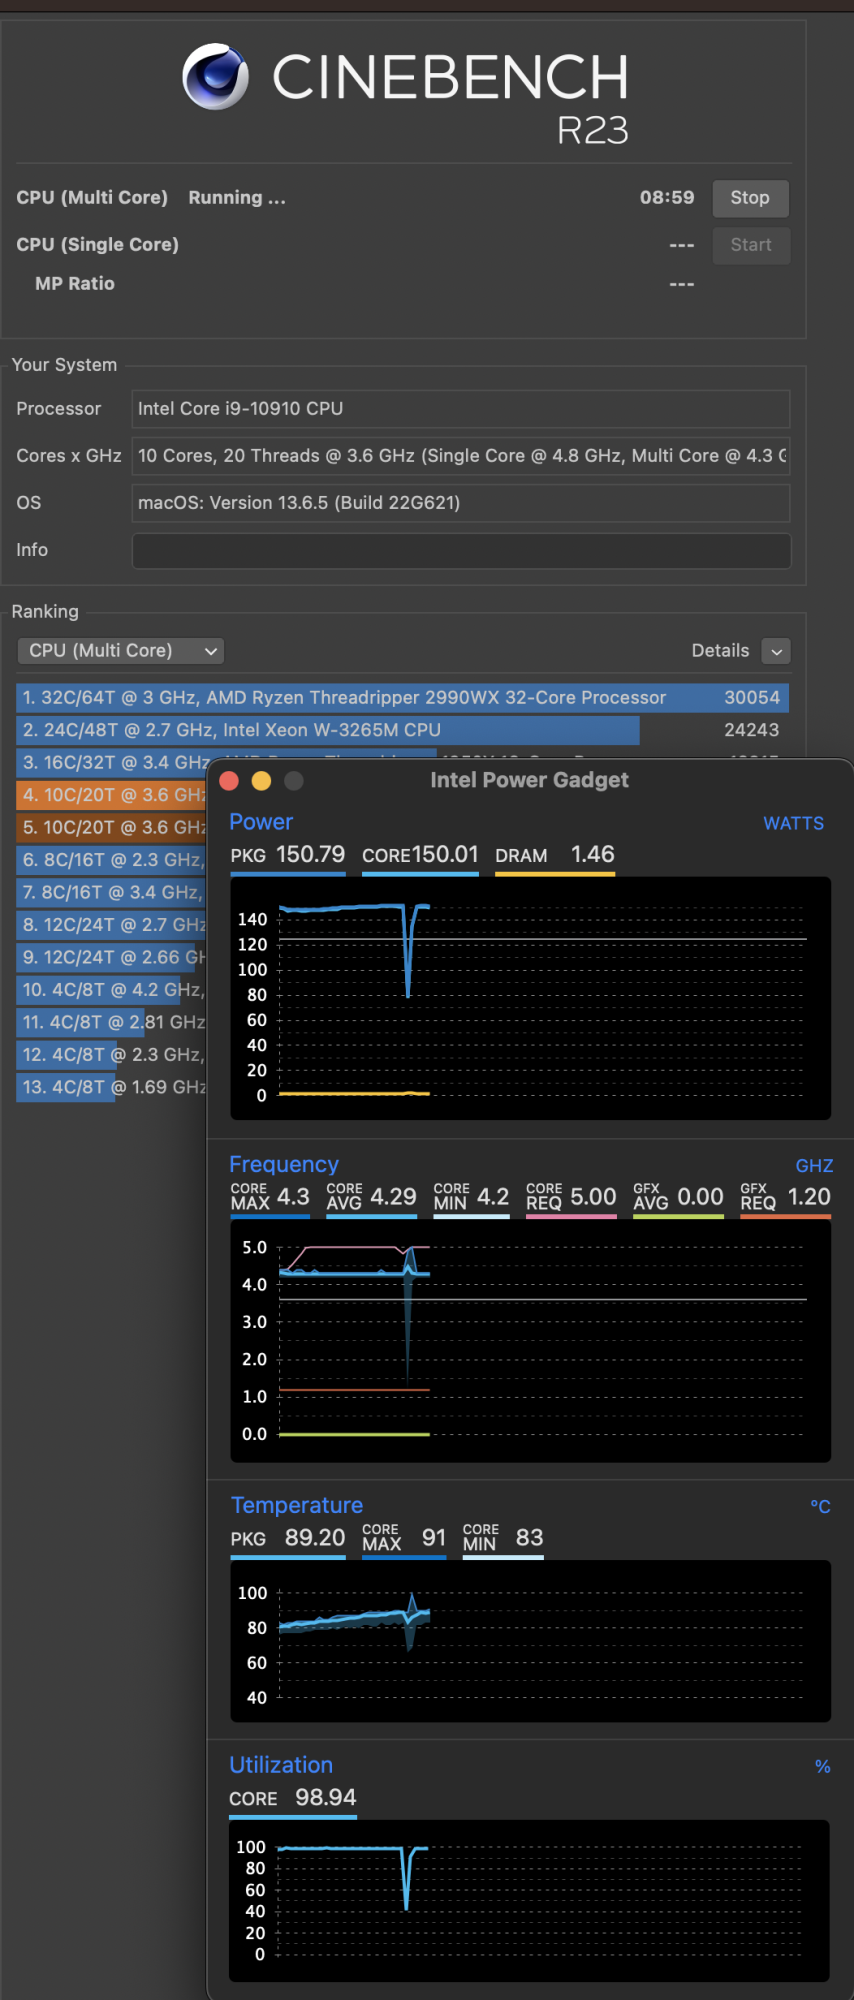Click the disabled Single Core Start button

(x=750, y=245)
